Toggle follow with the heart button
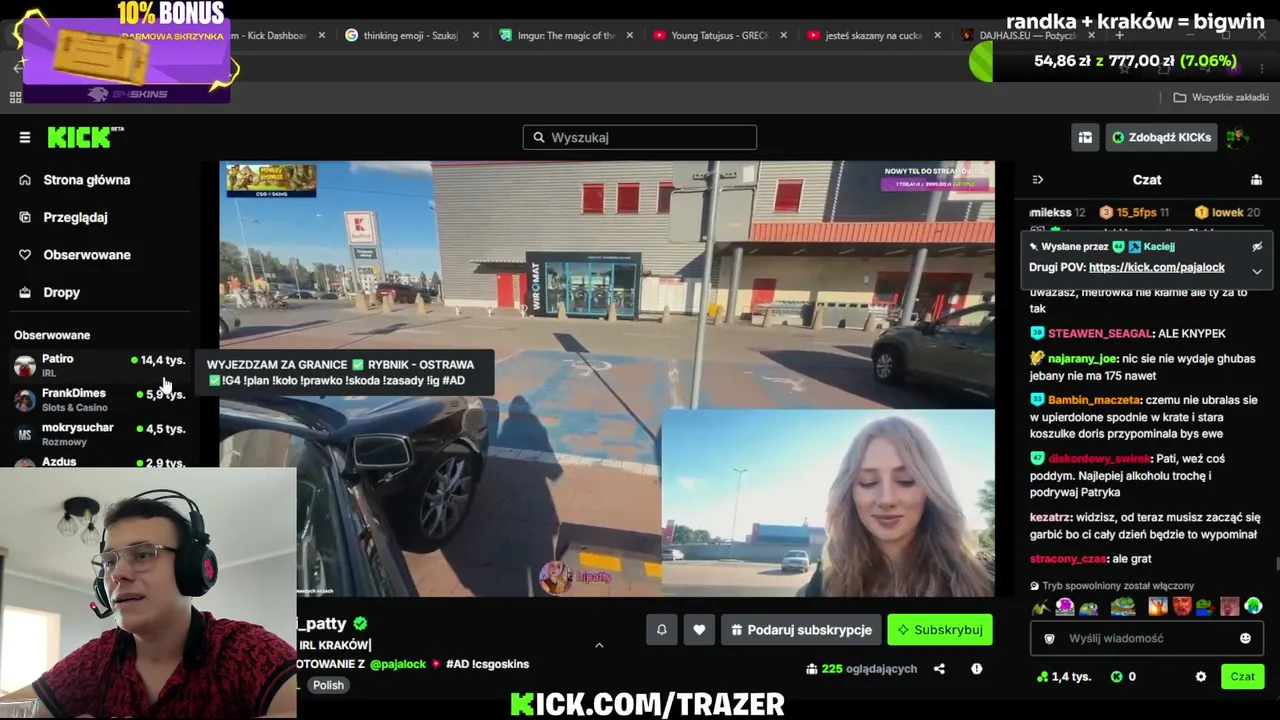Screen dimensions: 1280x720 pos(699,630)
